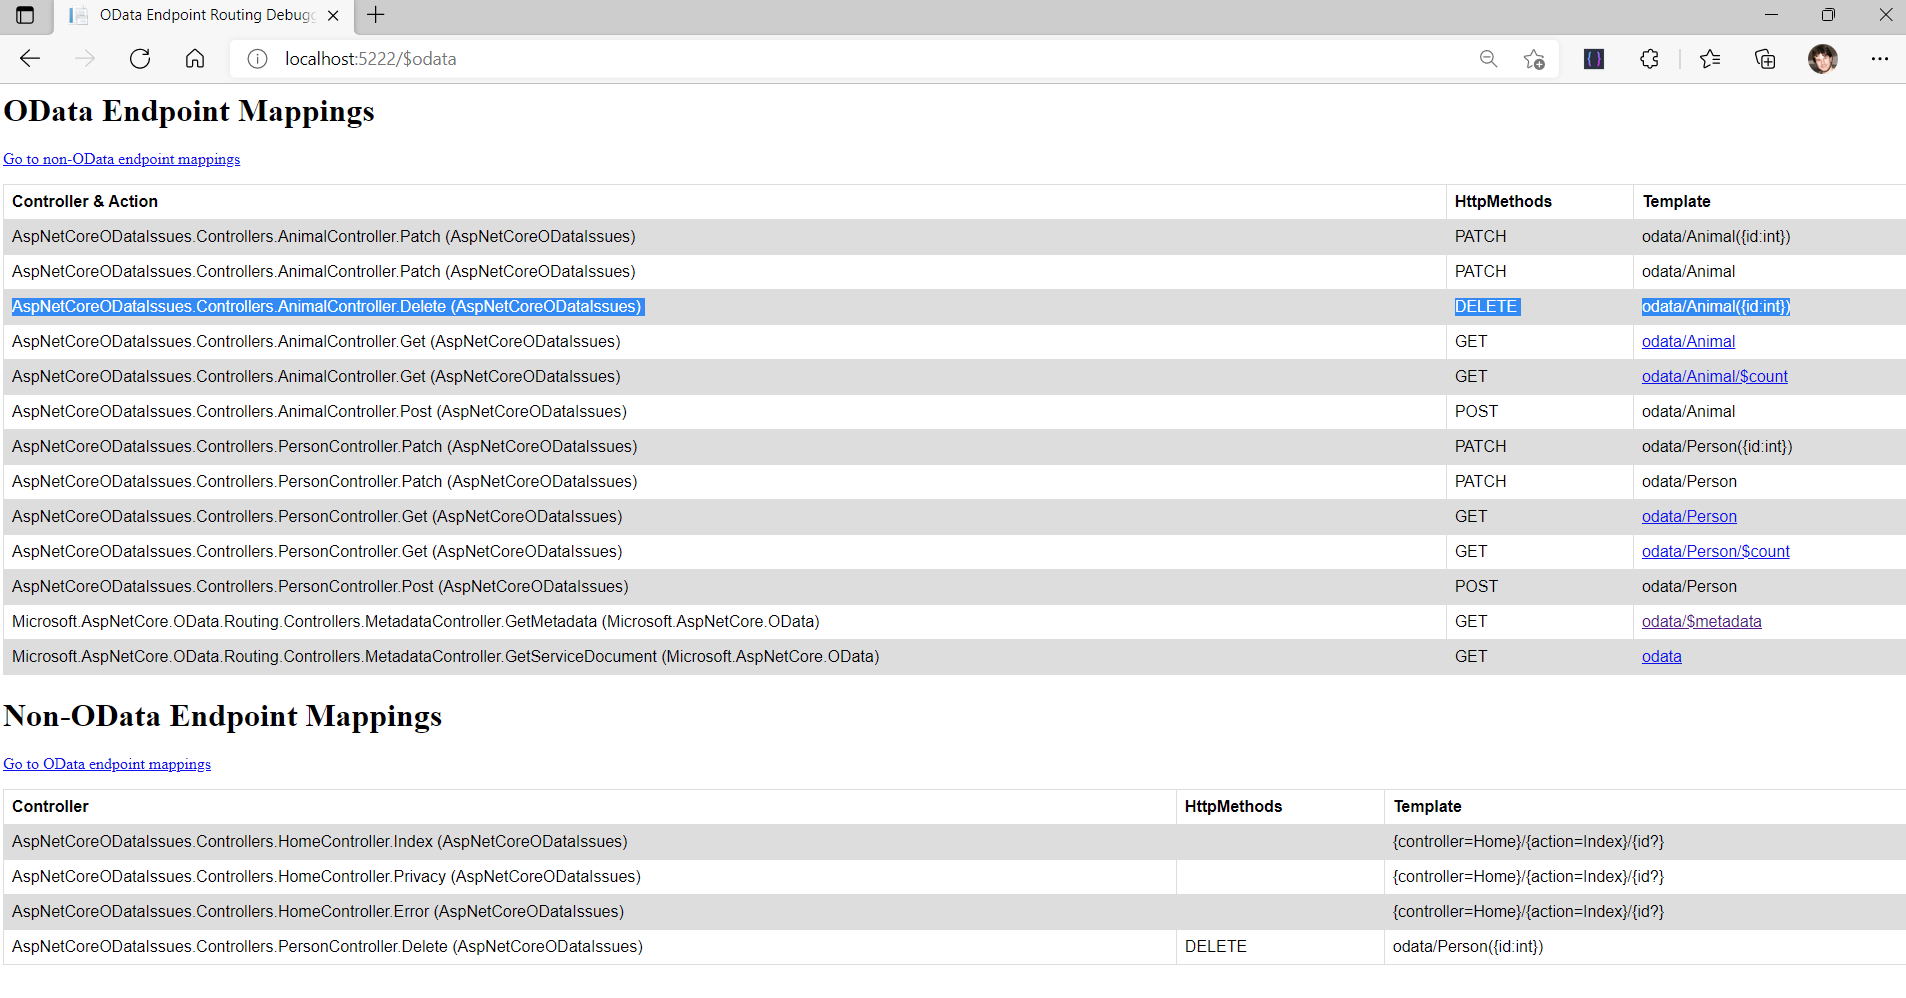Open the Settings and more ellipsis menu

[x=1881, y=58]
